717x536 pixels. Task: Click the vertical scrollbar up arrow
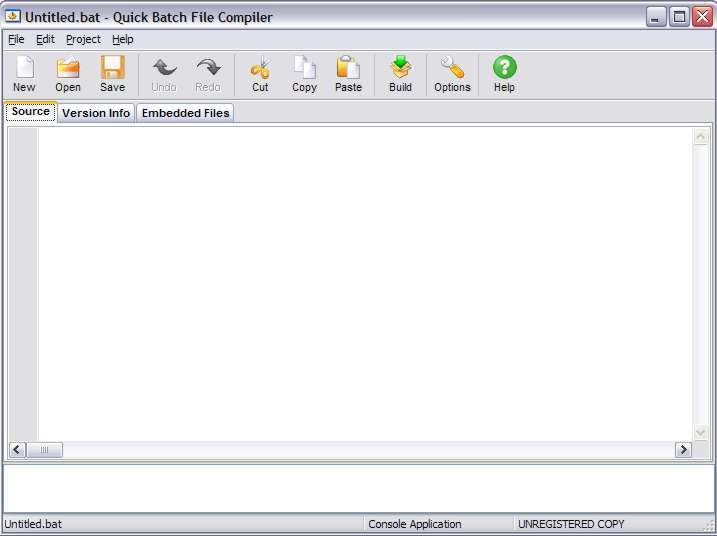701,136
